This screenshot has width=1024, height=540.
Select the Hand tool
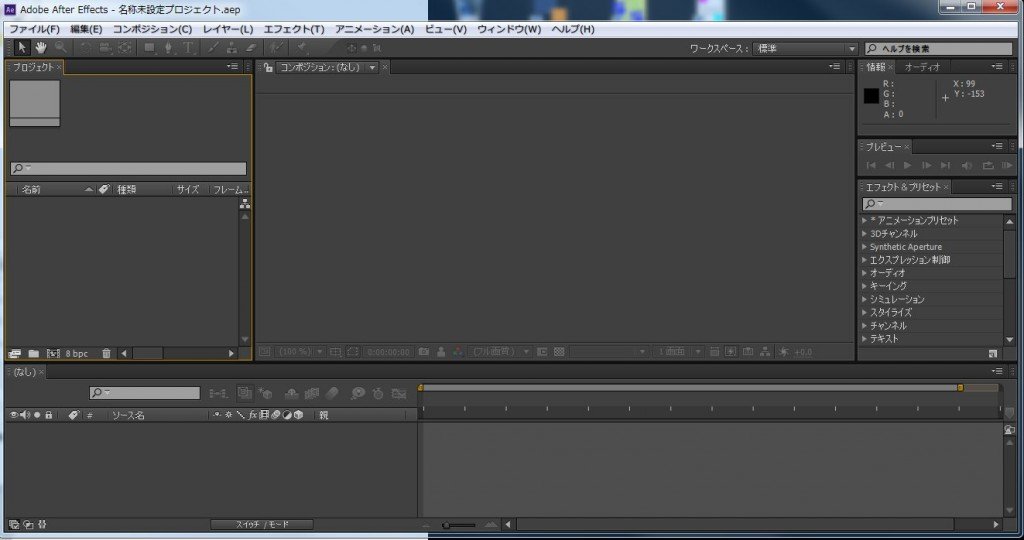click(x=40, y=48)
